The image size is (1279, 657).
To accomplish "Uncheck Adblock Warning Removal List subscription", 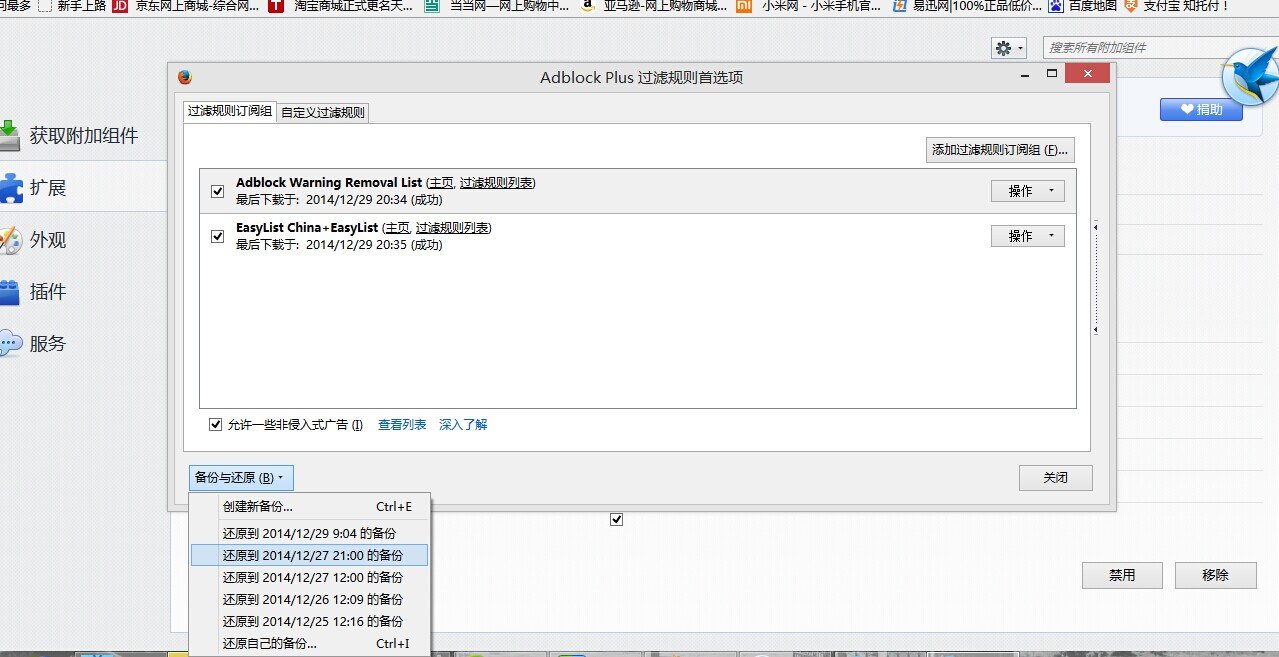I will click(x=217, y=191).
